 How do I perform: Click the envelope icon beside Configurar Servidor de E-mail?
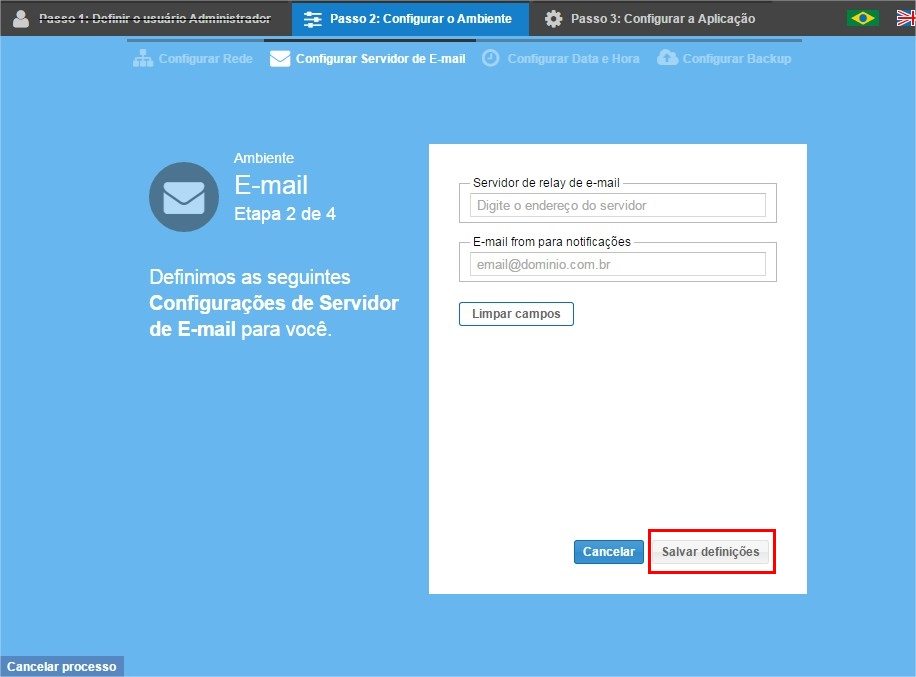(x=280, y=58)
